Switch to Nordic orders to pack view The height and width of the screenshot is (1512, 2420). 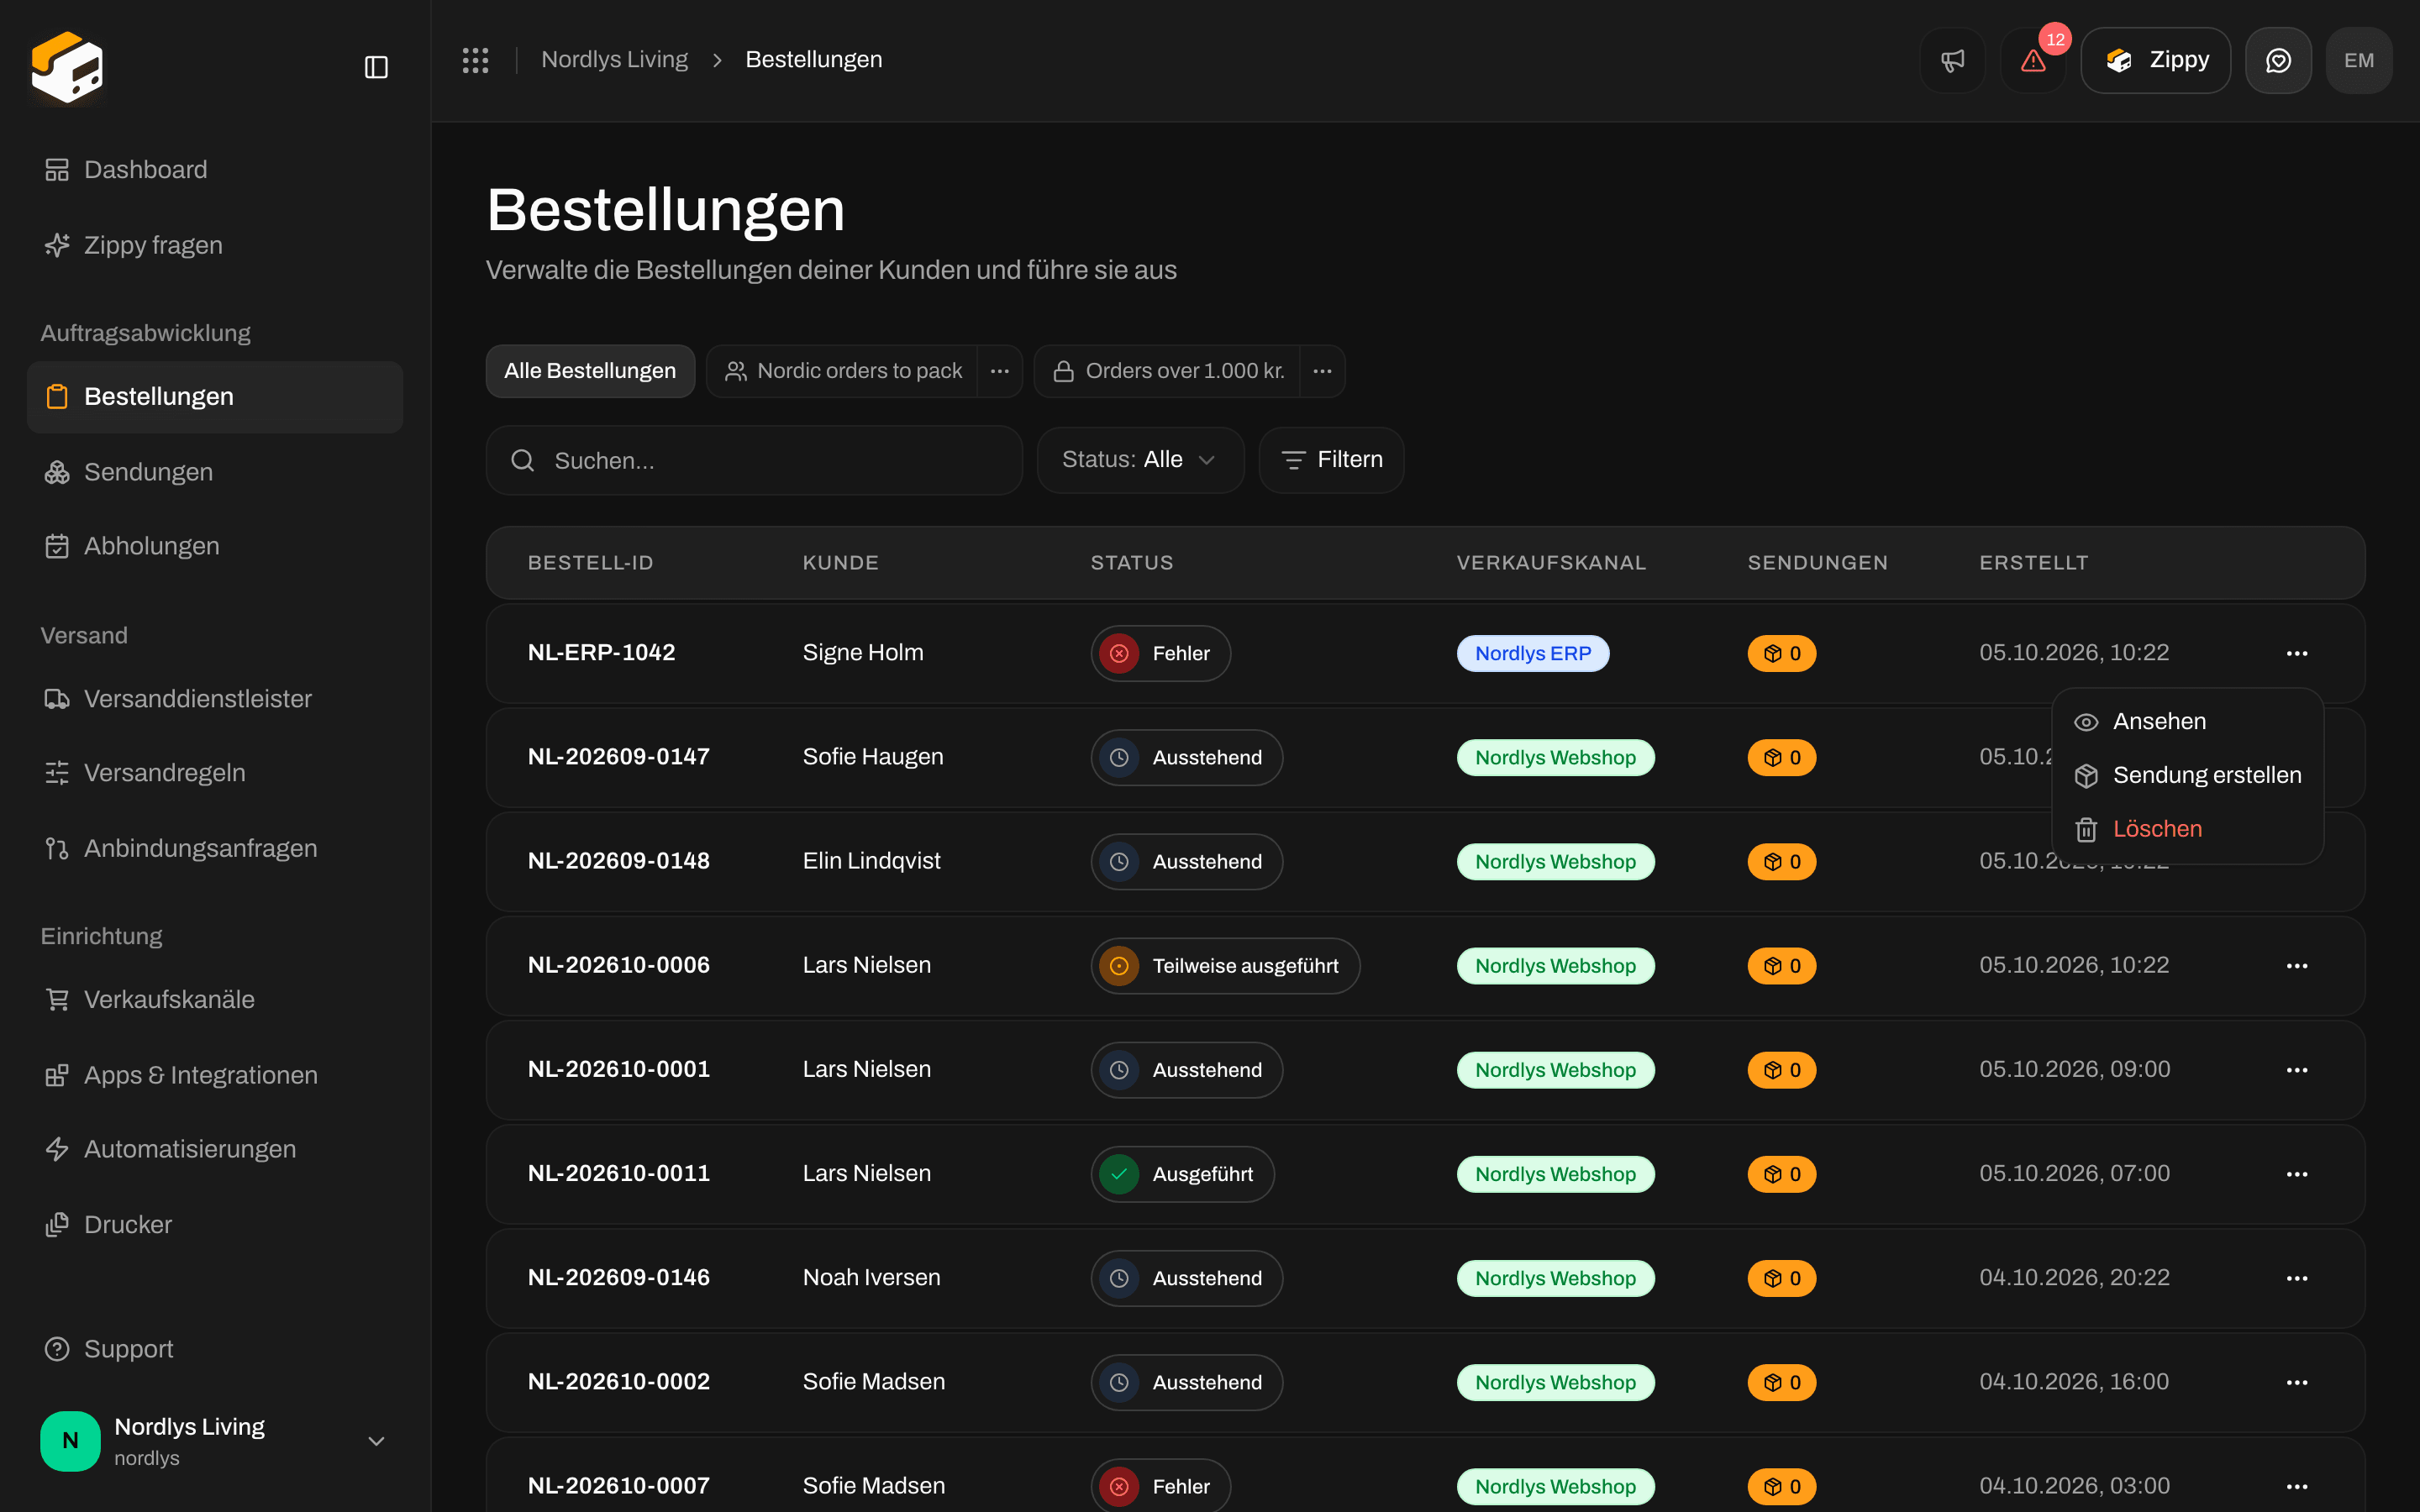(x=842, y=371)
